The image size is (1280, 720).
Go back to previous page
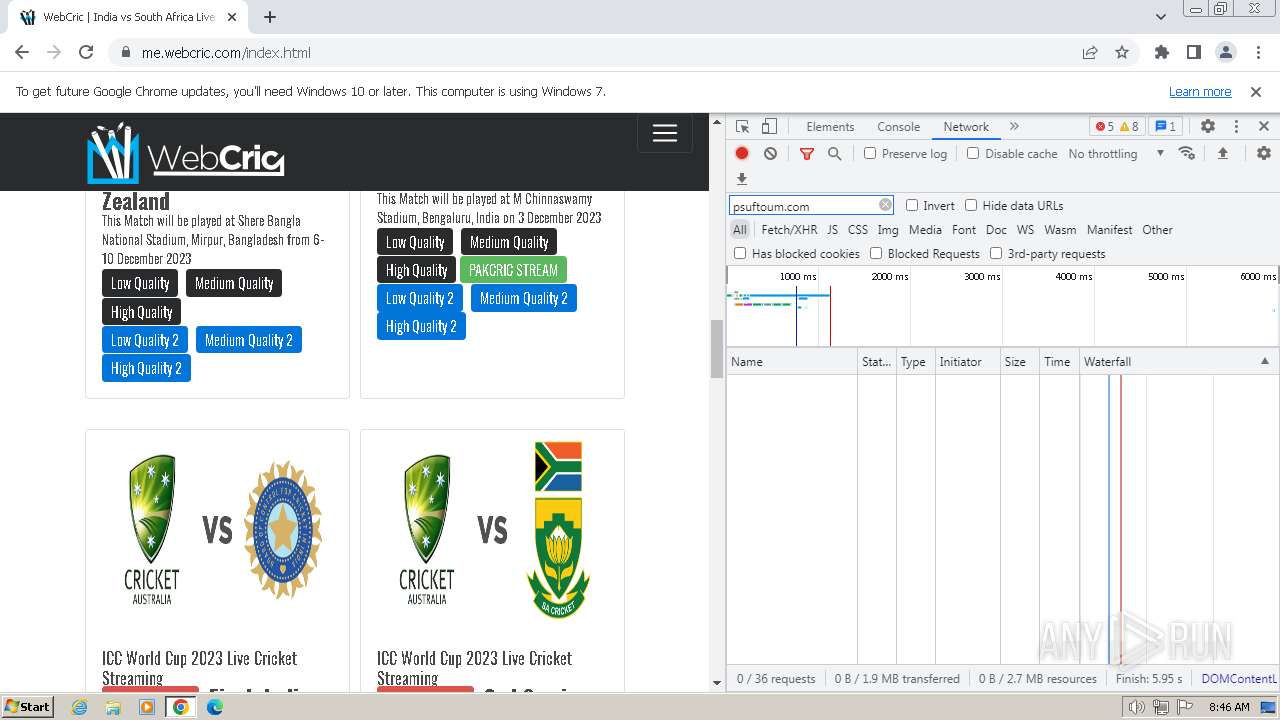pyautogui.click(x=22, y=53)
